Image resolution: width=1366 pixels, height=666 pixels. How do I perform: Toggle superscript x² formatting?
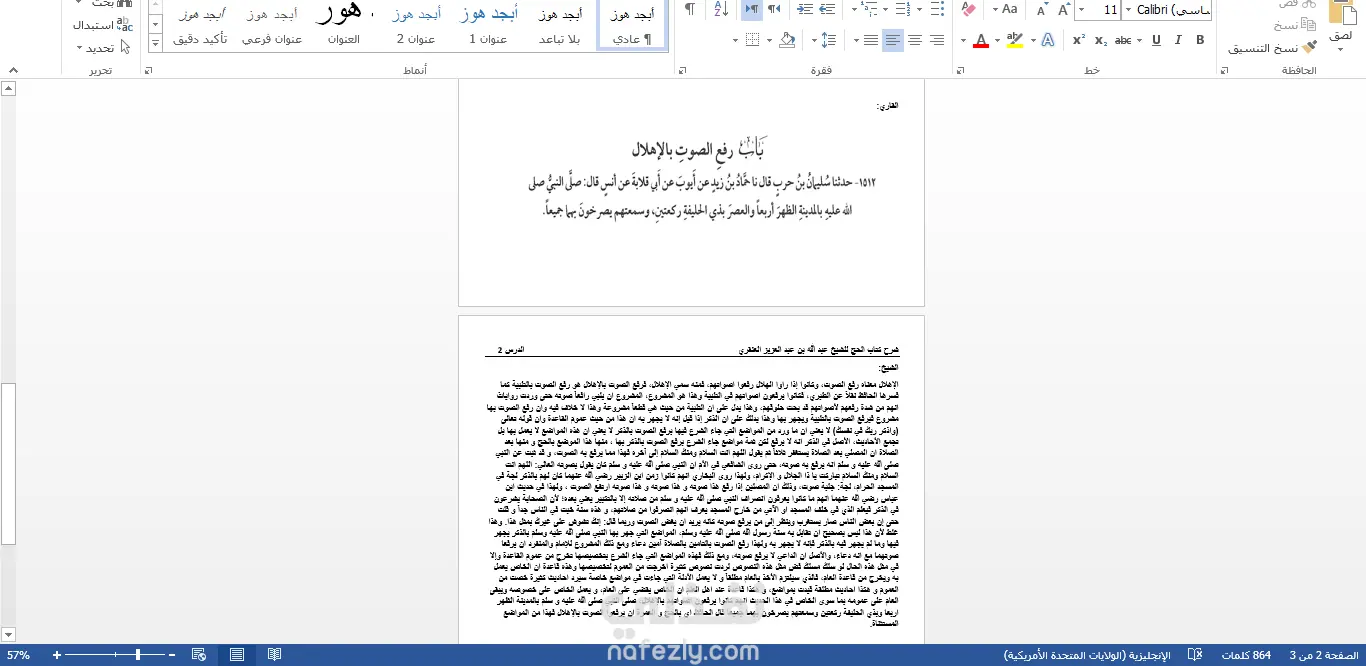pyautogui.click(x=1079, y=40)
